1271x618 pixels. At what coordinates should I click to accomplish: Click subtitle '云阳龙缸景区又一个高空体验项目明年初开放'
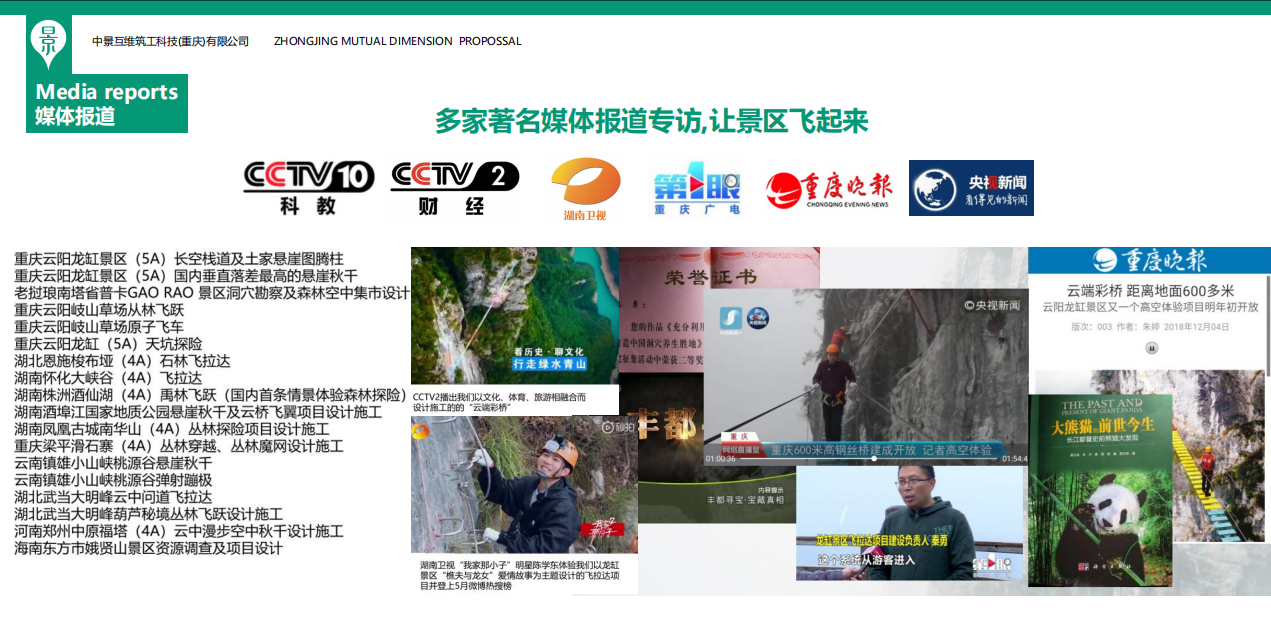(x=1150, y=308)
